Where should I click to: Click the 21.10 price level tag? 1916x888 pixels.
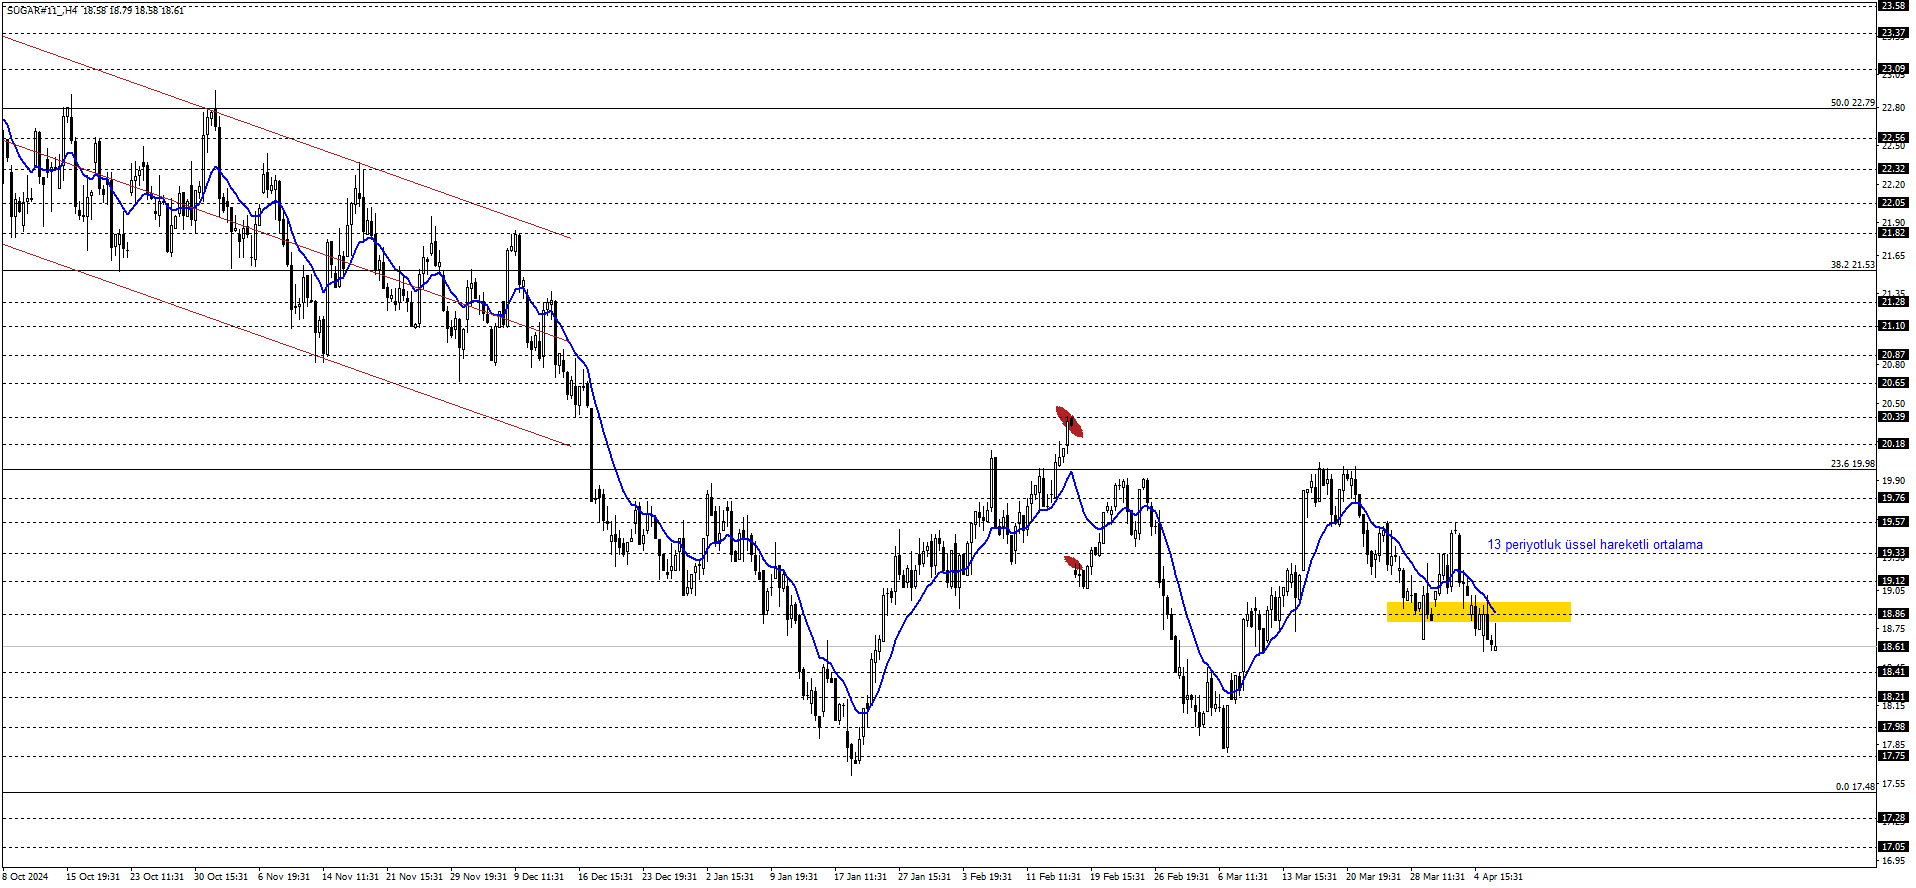pos(1893,325)
